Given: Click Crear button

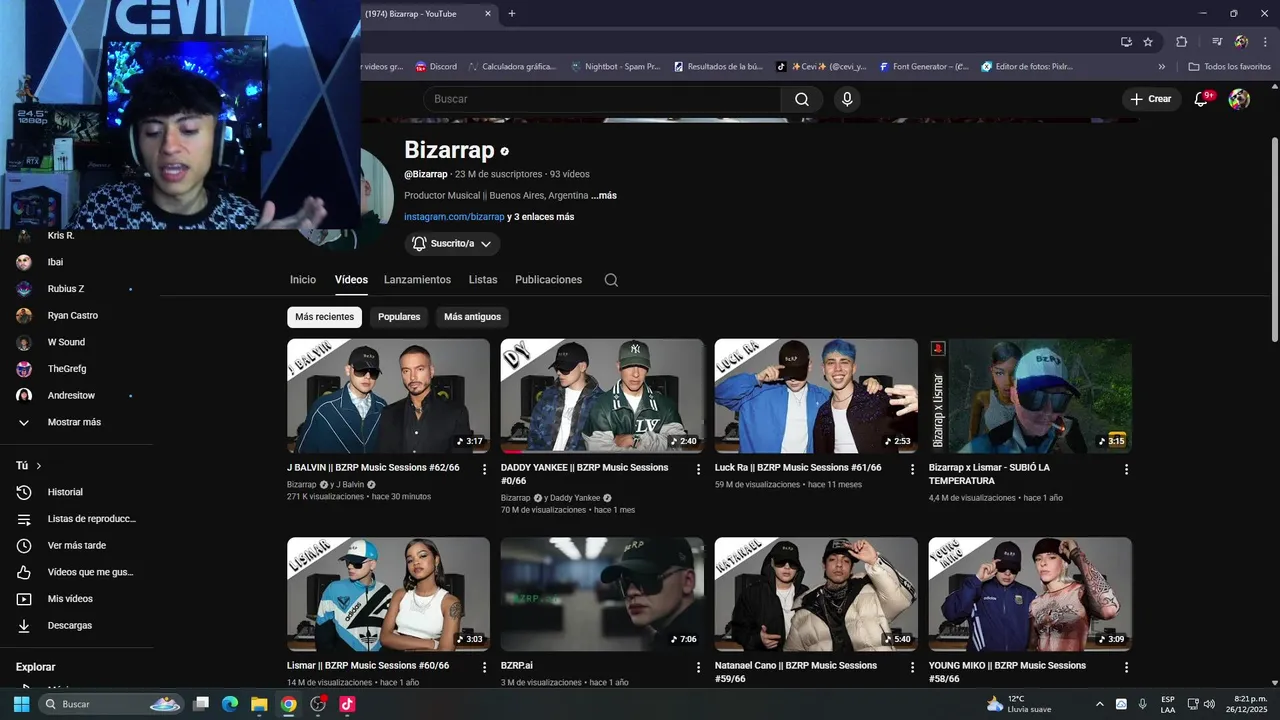Looking at the screenshot, I should coord(1151,99).
